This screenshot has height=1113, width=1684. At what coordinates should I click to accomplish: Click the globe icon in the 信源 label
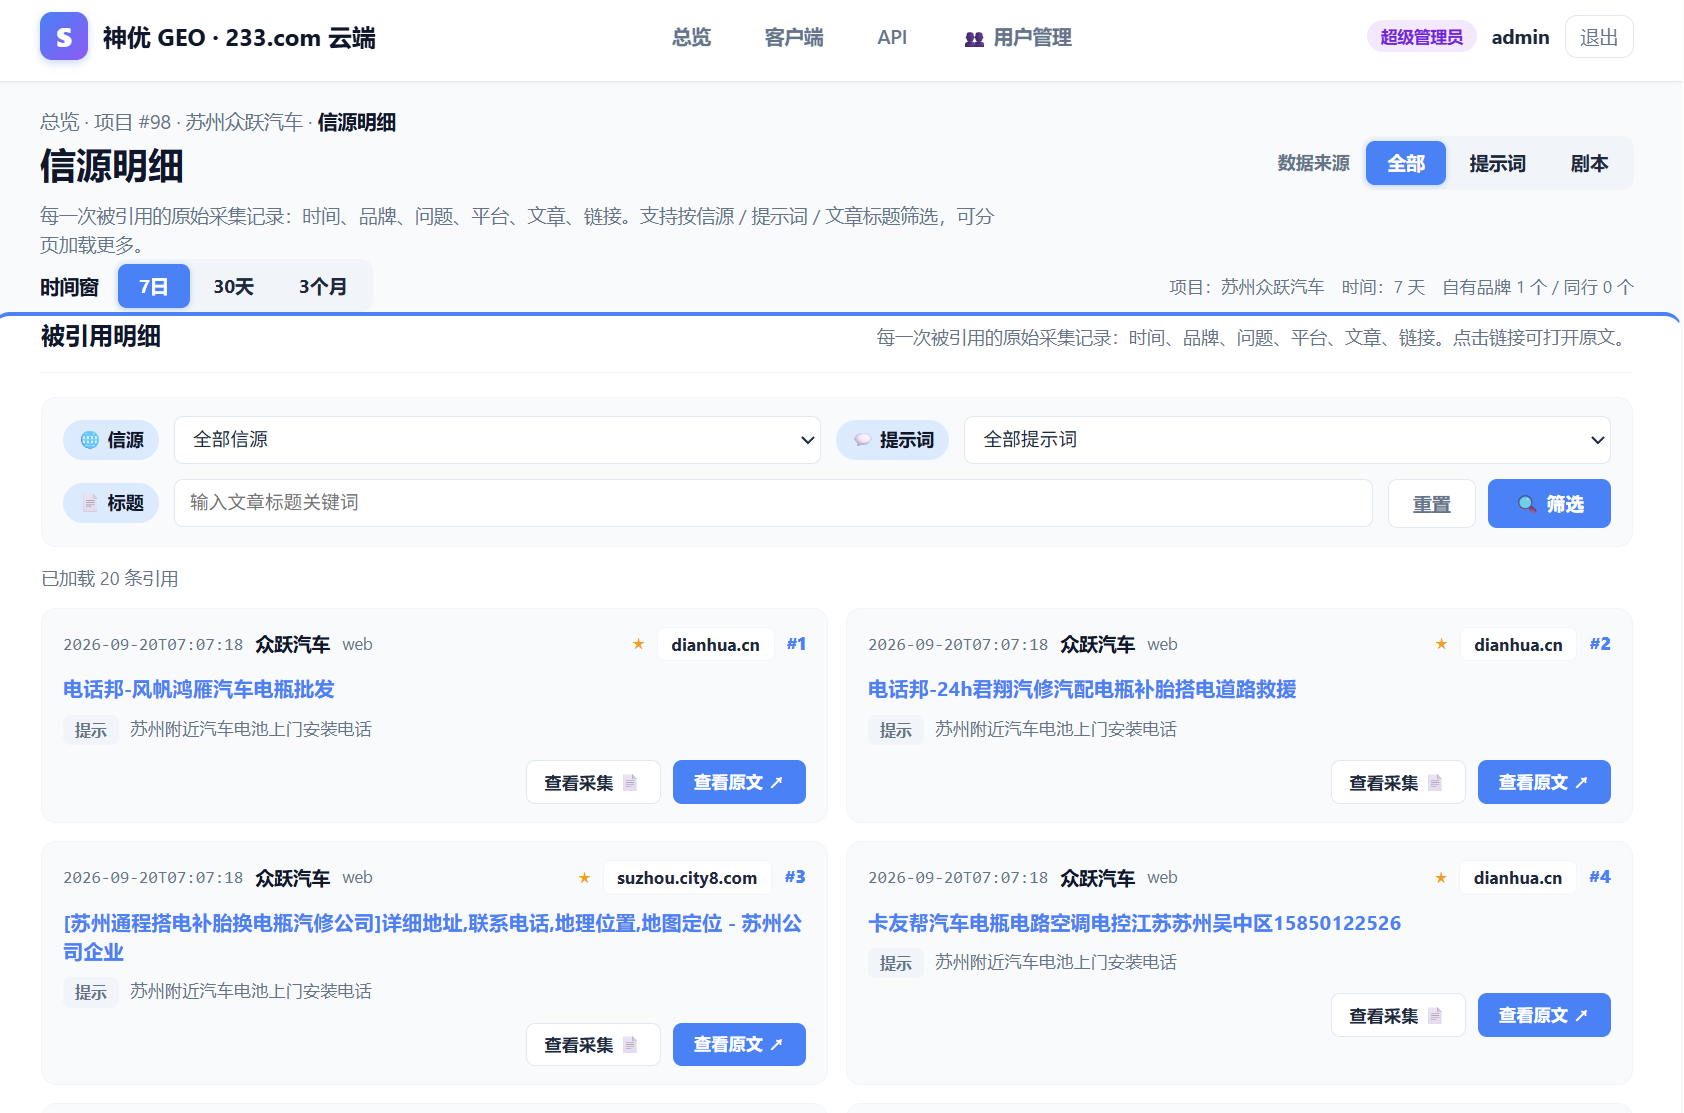click(x=90, y=440)
